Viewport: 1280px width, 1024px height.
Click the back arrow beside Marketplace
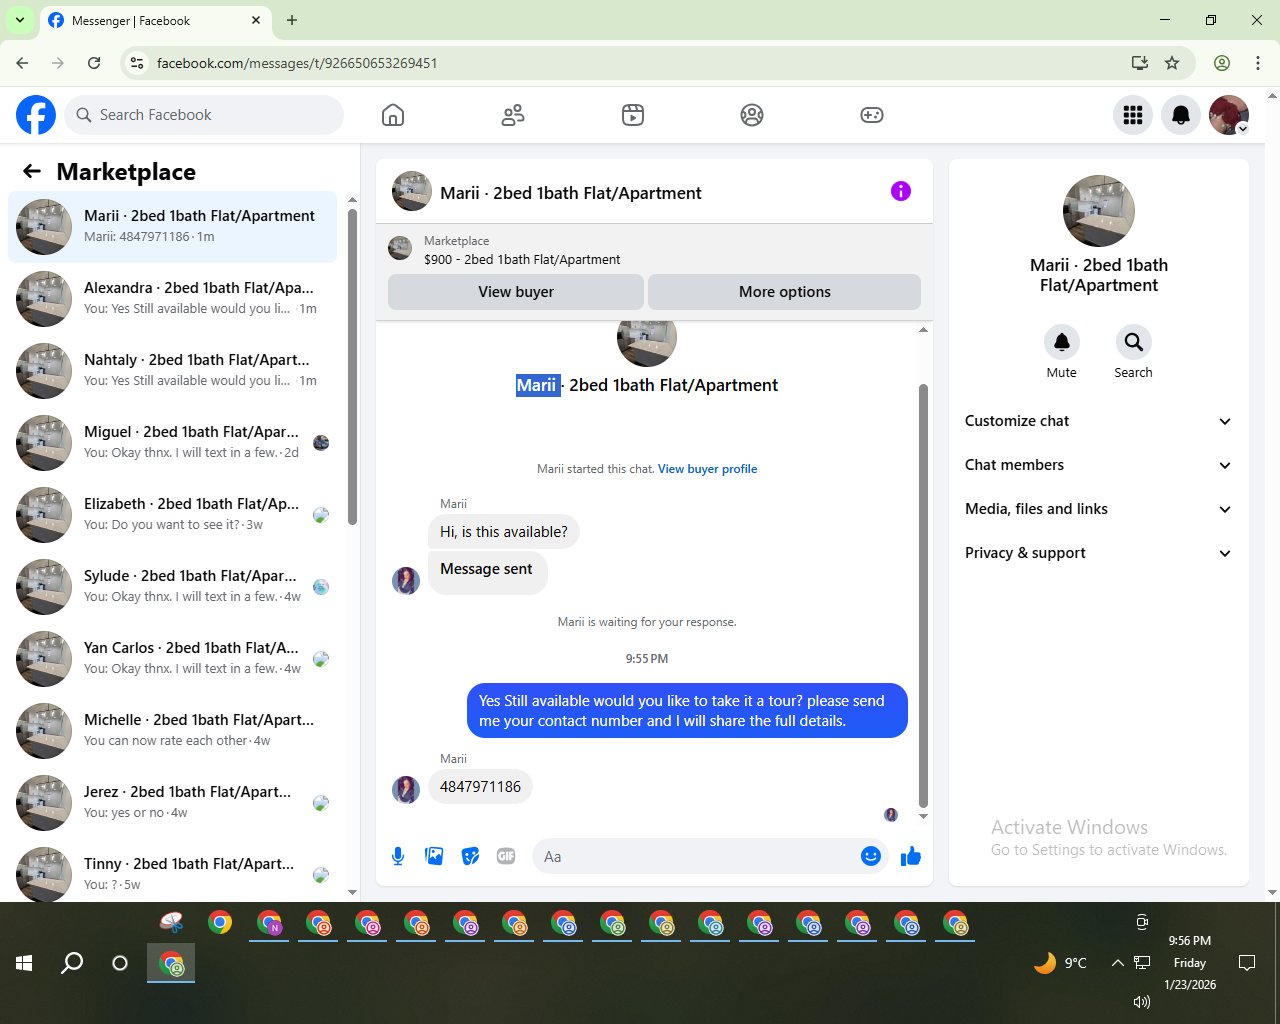(x=32, y=171)
